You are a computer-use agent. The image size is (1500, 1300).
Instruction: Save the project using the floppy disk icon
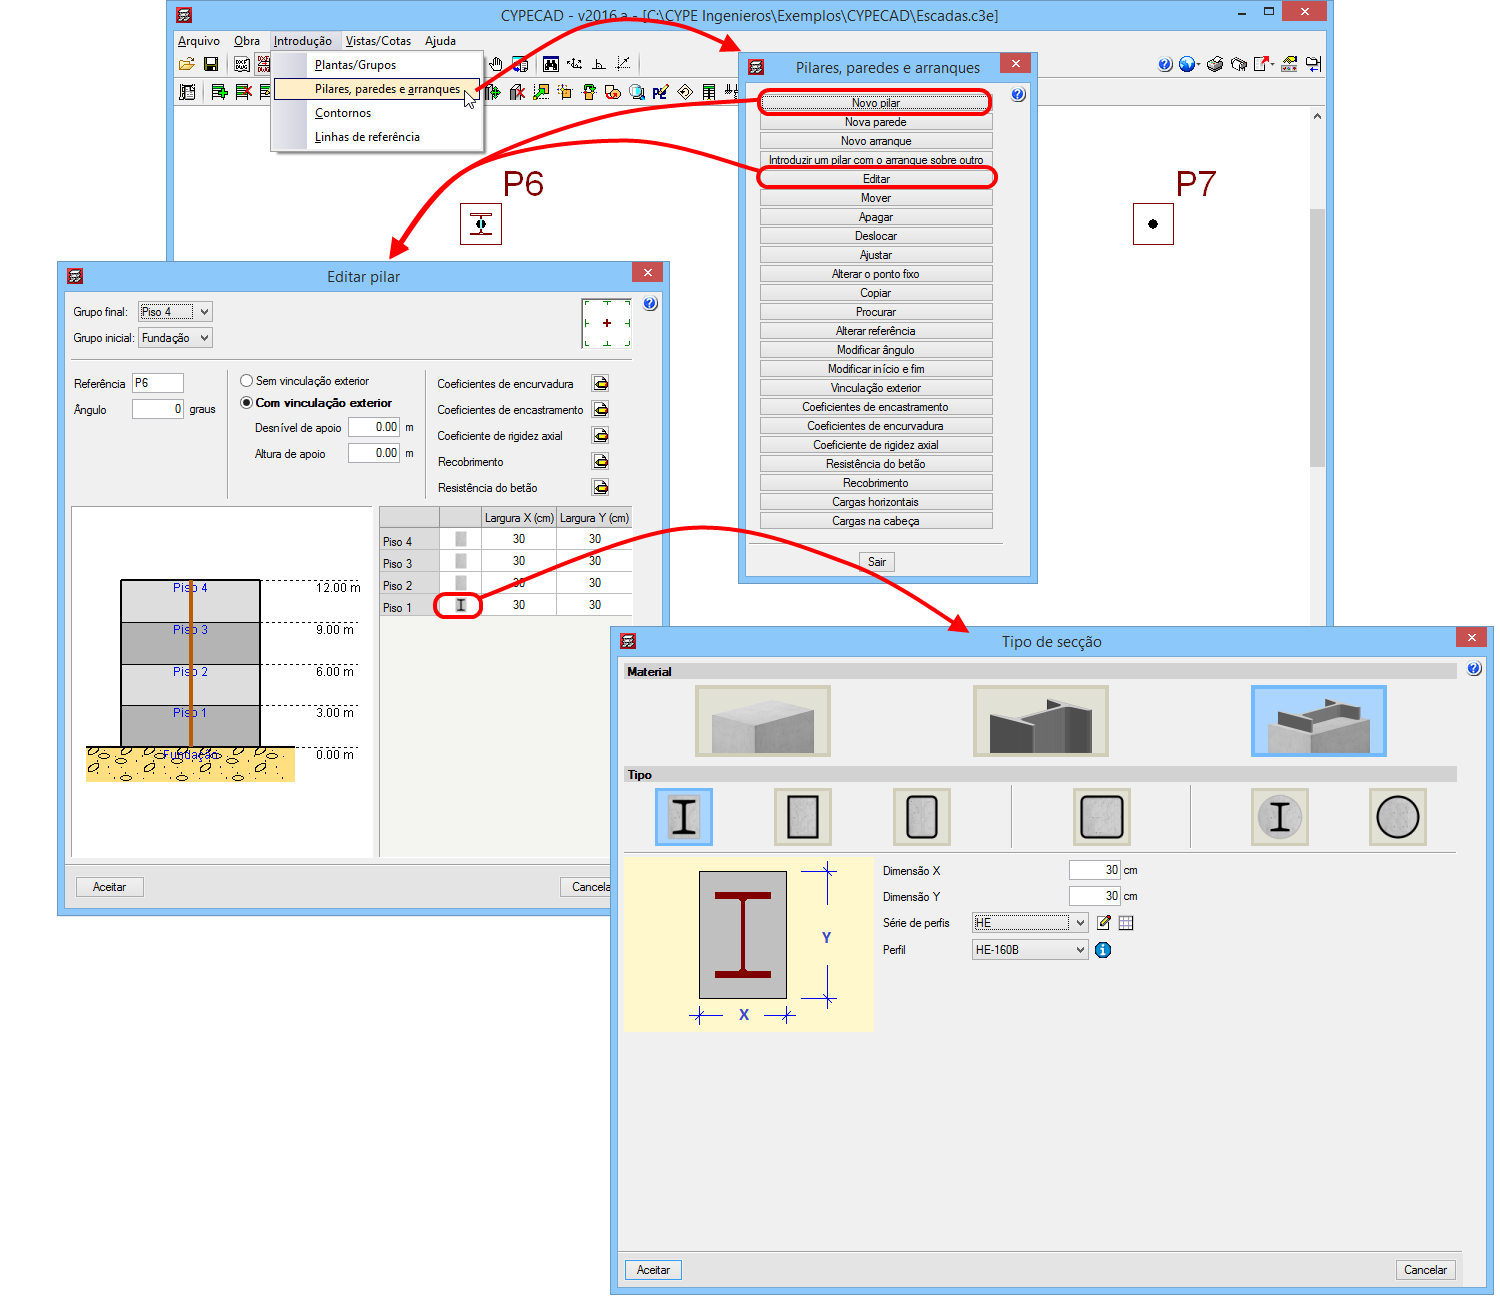click(211, 64)
